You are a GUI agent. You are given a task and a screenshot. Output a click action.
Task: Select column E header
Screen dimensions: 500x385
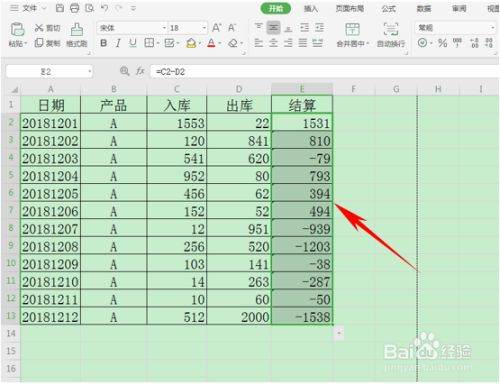coord(302,89)
